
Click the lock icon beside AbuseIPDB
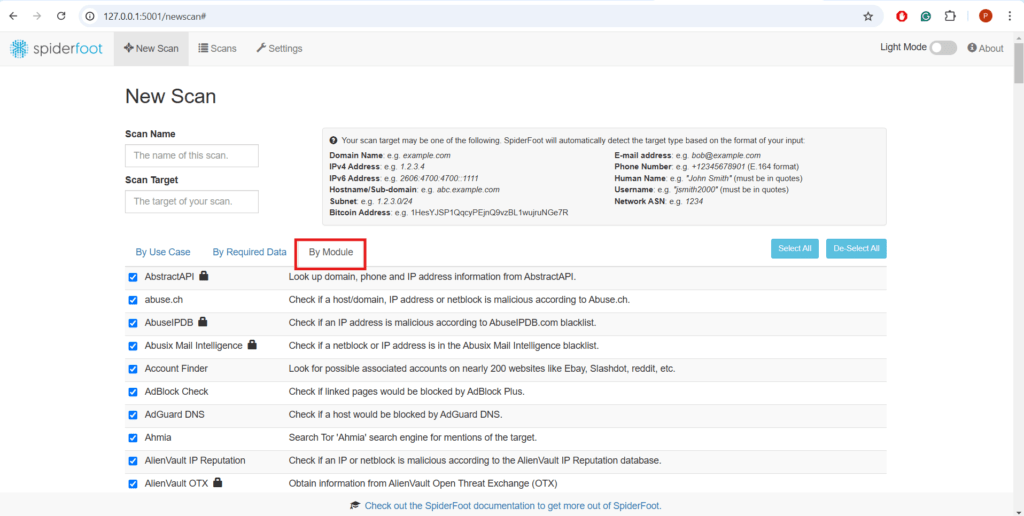click(x=202, y=321)
